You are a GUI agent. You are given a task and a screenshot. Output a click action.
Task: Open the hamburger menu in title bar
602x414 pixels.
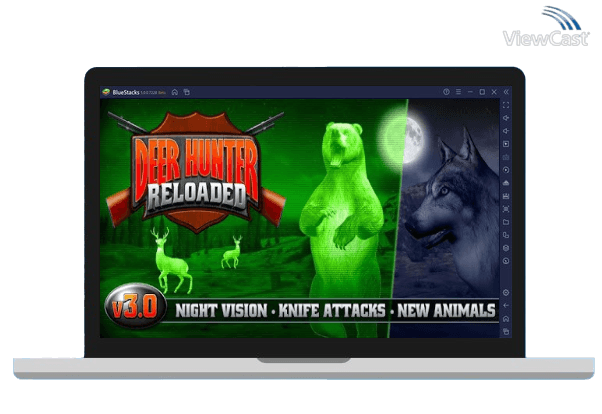pos(458,92)
